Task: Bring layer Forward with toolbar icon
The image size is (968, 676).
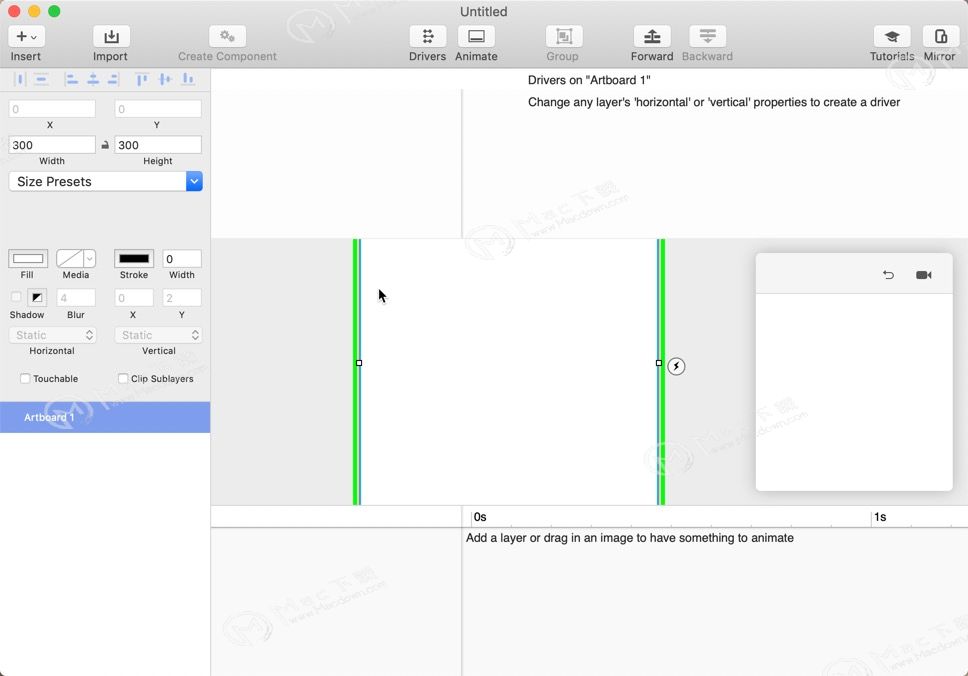Action: click(x=652, y=36)
